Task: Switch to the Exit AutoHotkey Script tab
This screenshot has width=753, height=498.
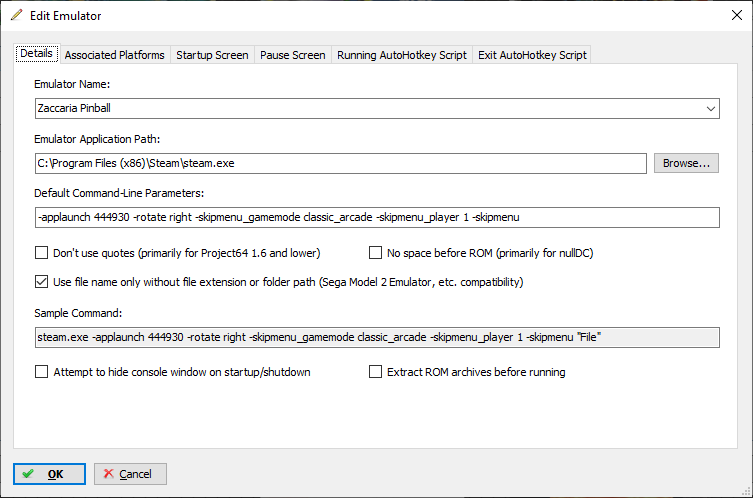Action: [x=532, y=55]
